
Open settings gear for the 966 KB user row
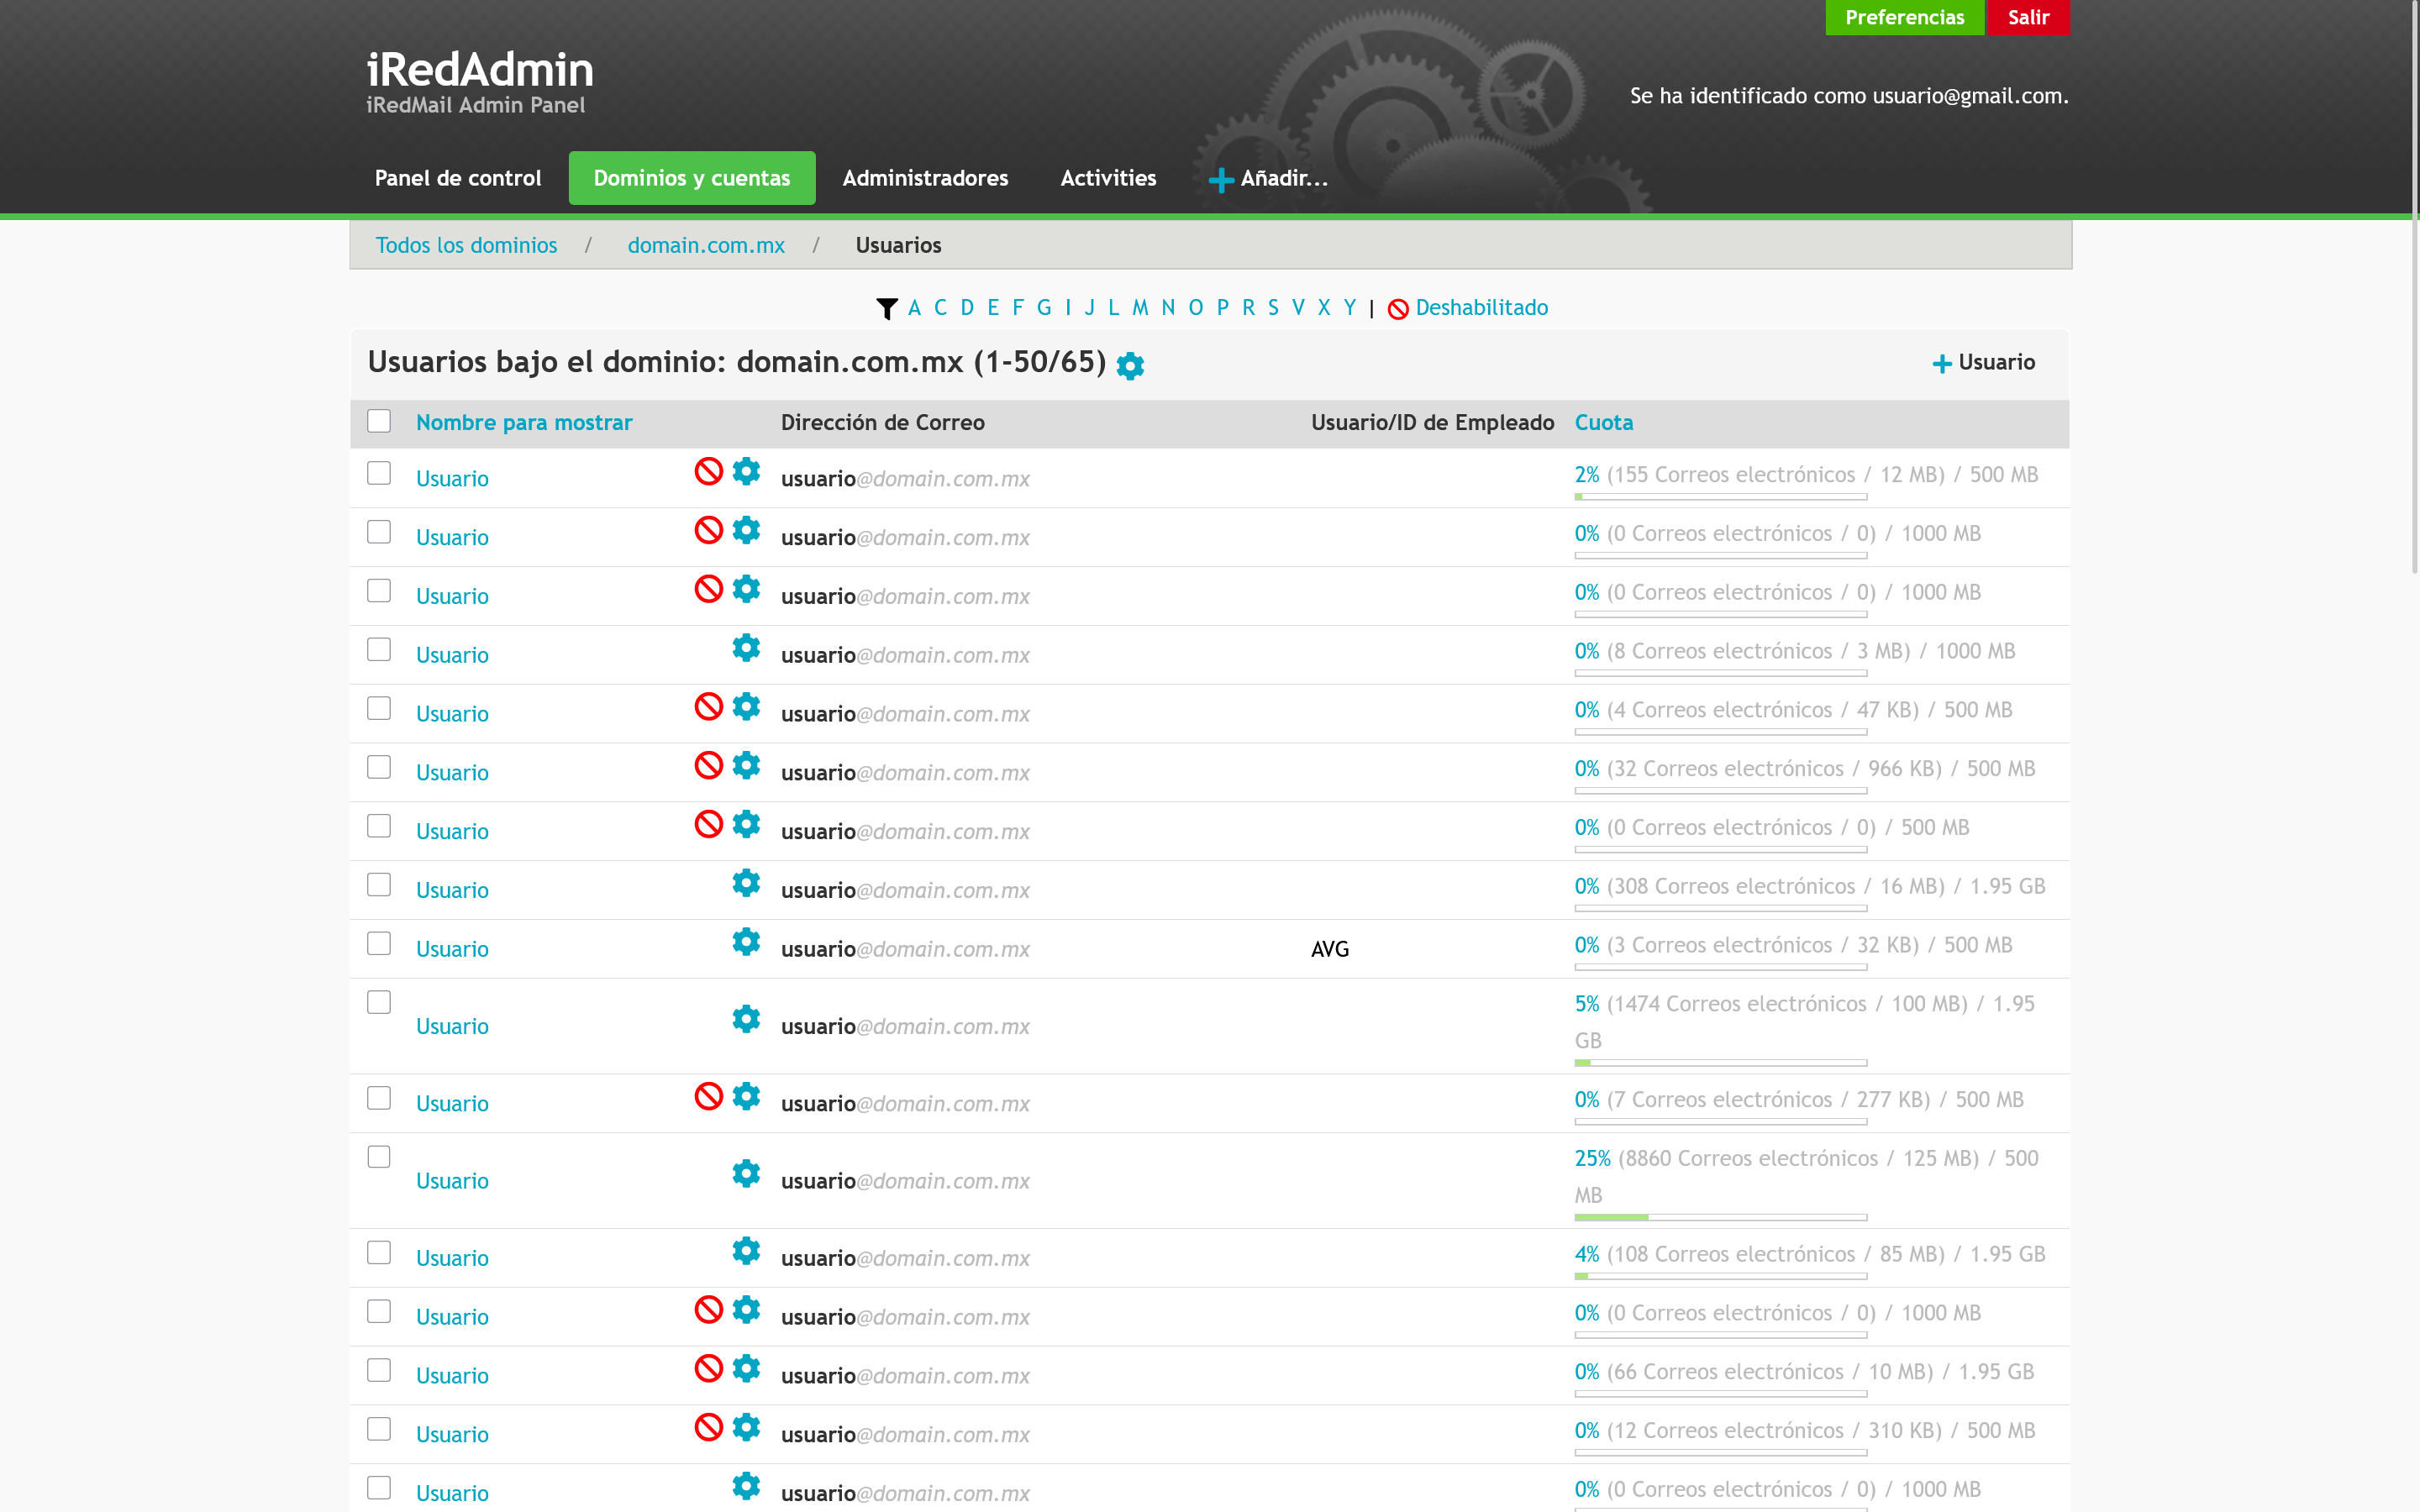pyautogui.click(x=746, y=766)
